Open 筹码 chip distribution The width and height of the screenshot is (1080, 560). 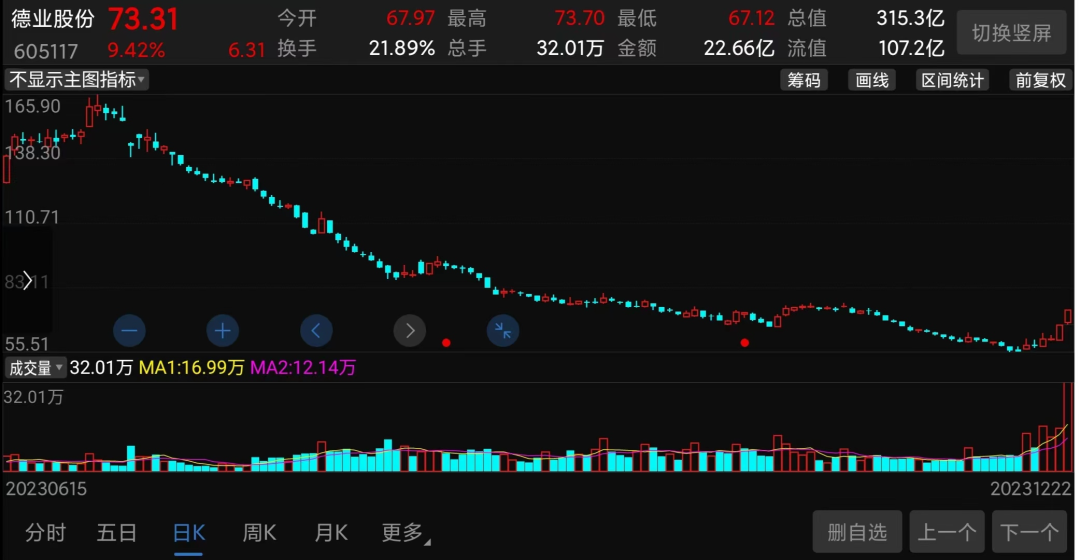pos(804,81)
